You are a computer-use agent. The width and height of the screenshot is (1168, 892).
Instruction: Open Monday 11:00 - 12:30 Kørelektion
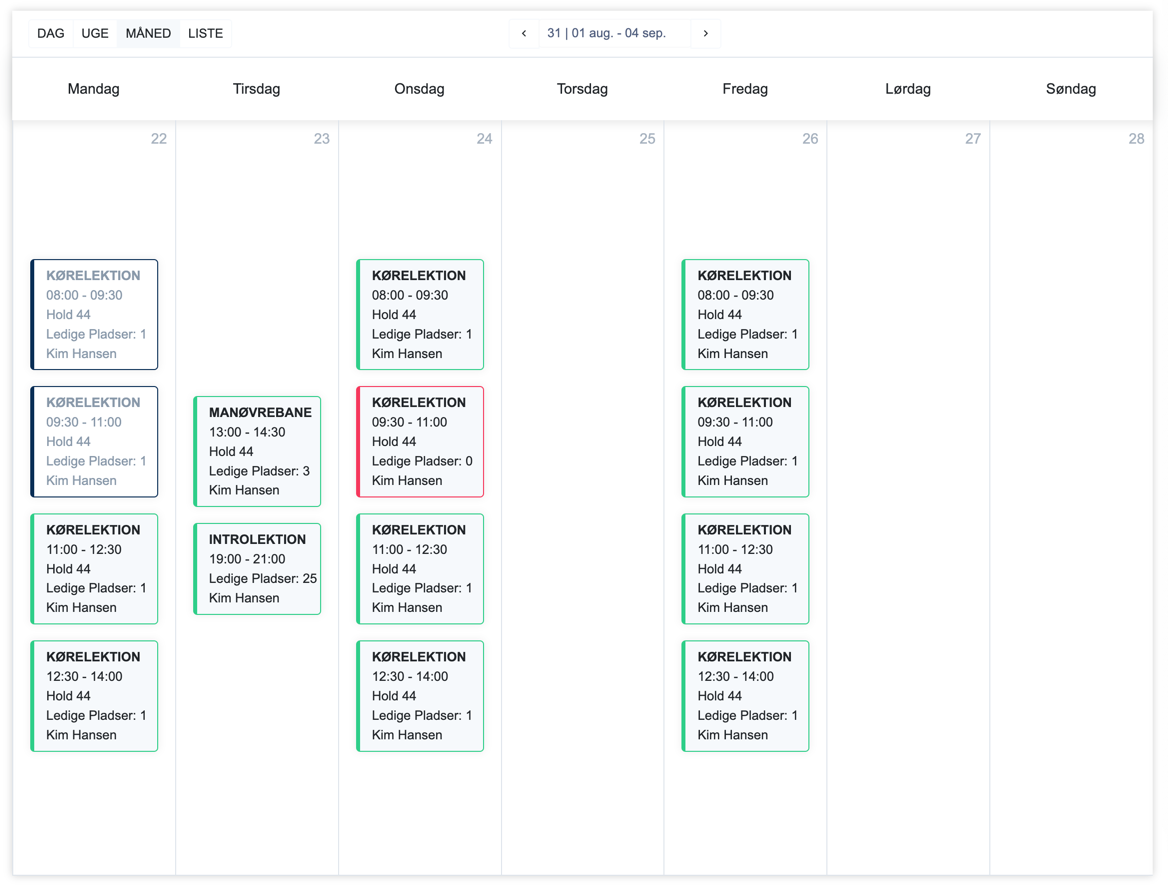click(x=95, y=569)
